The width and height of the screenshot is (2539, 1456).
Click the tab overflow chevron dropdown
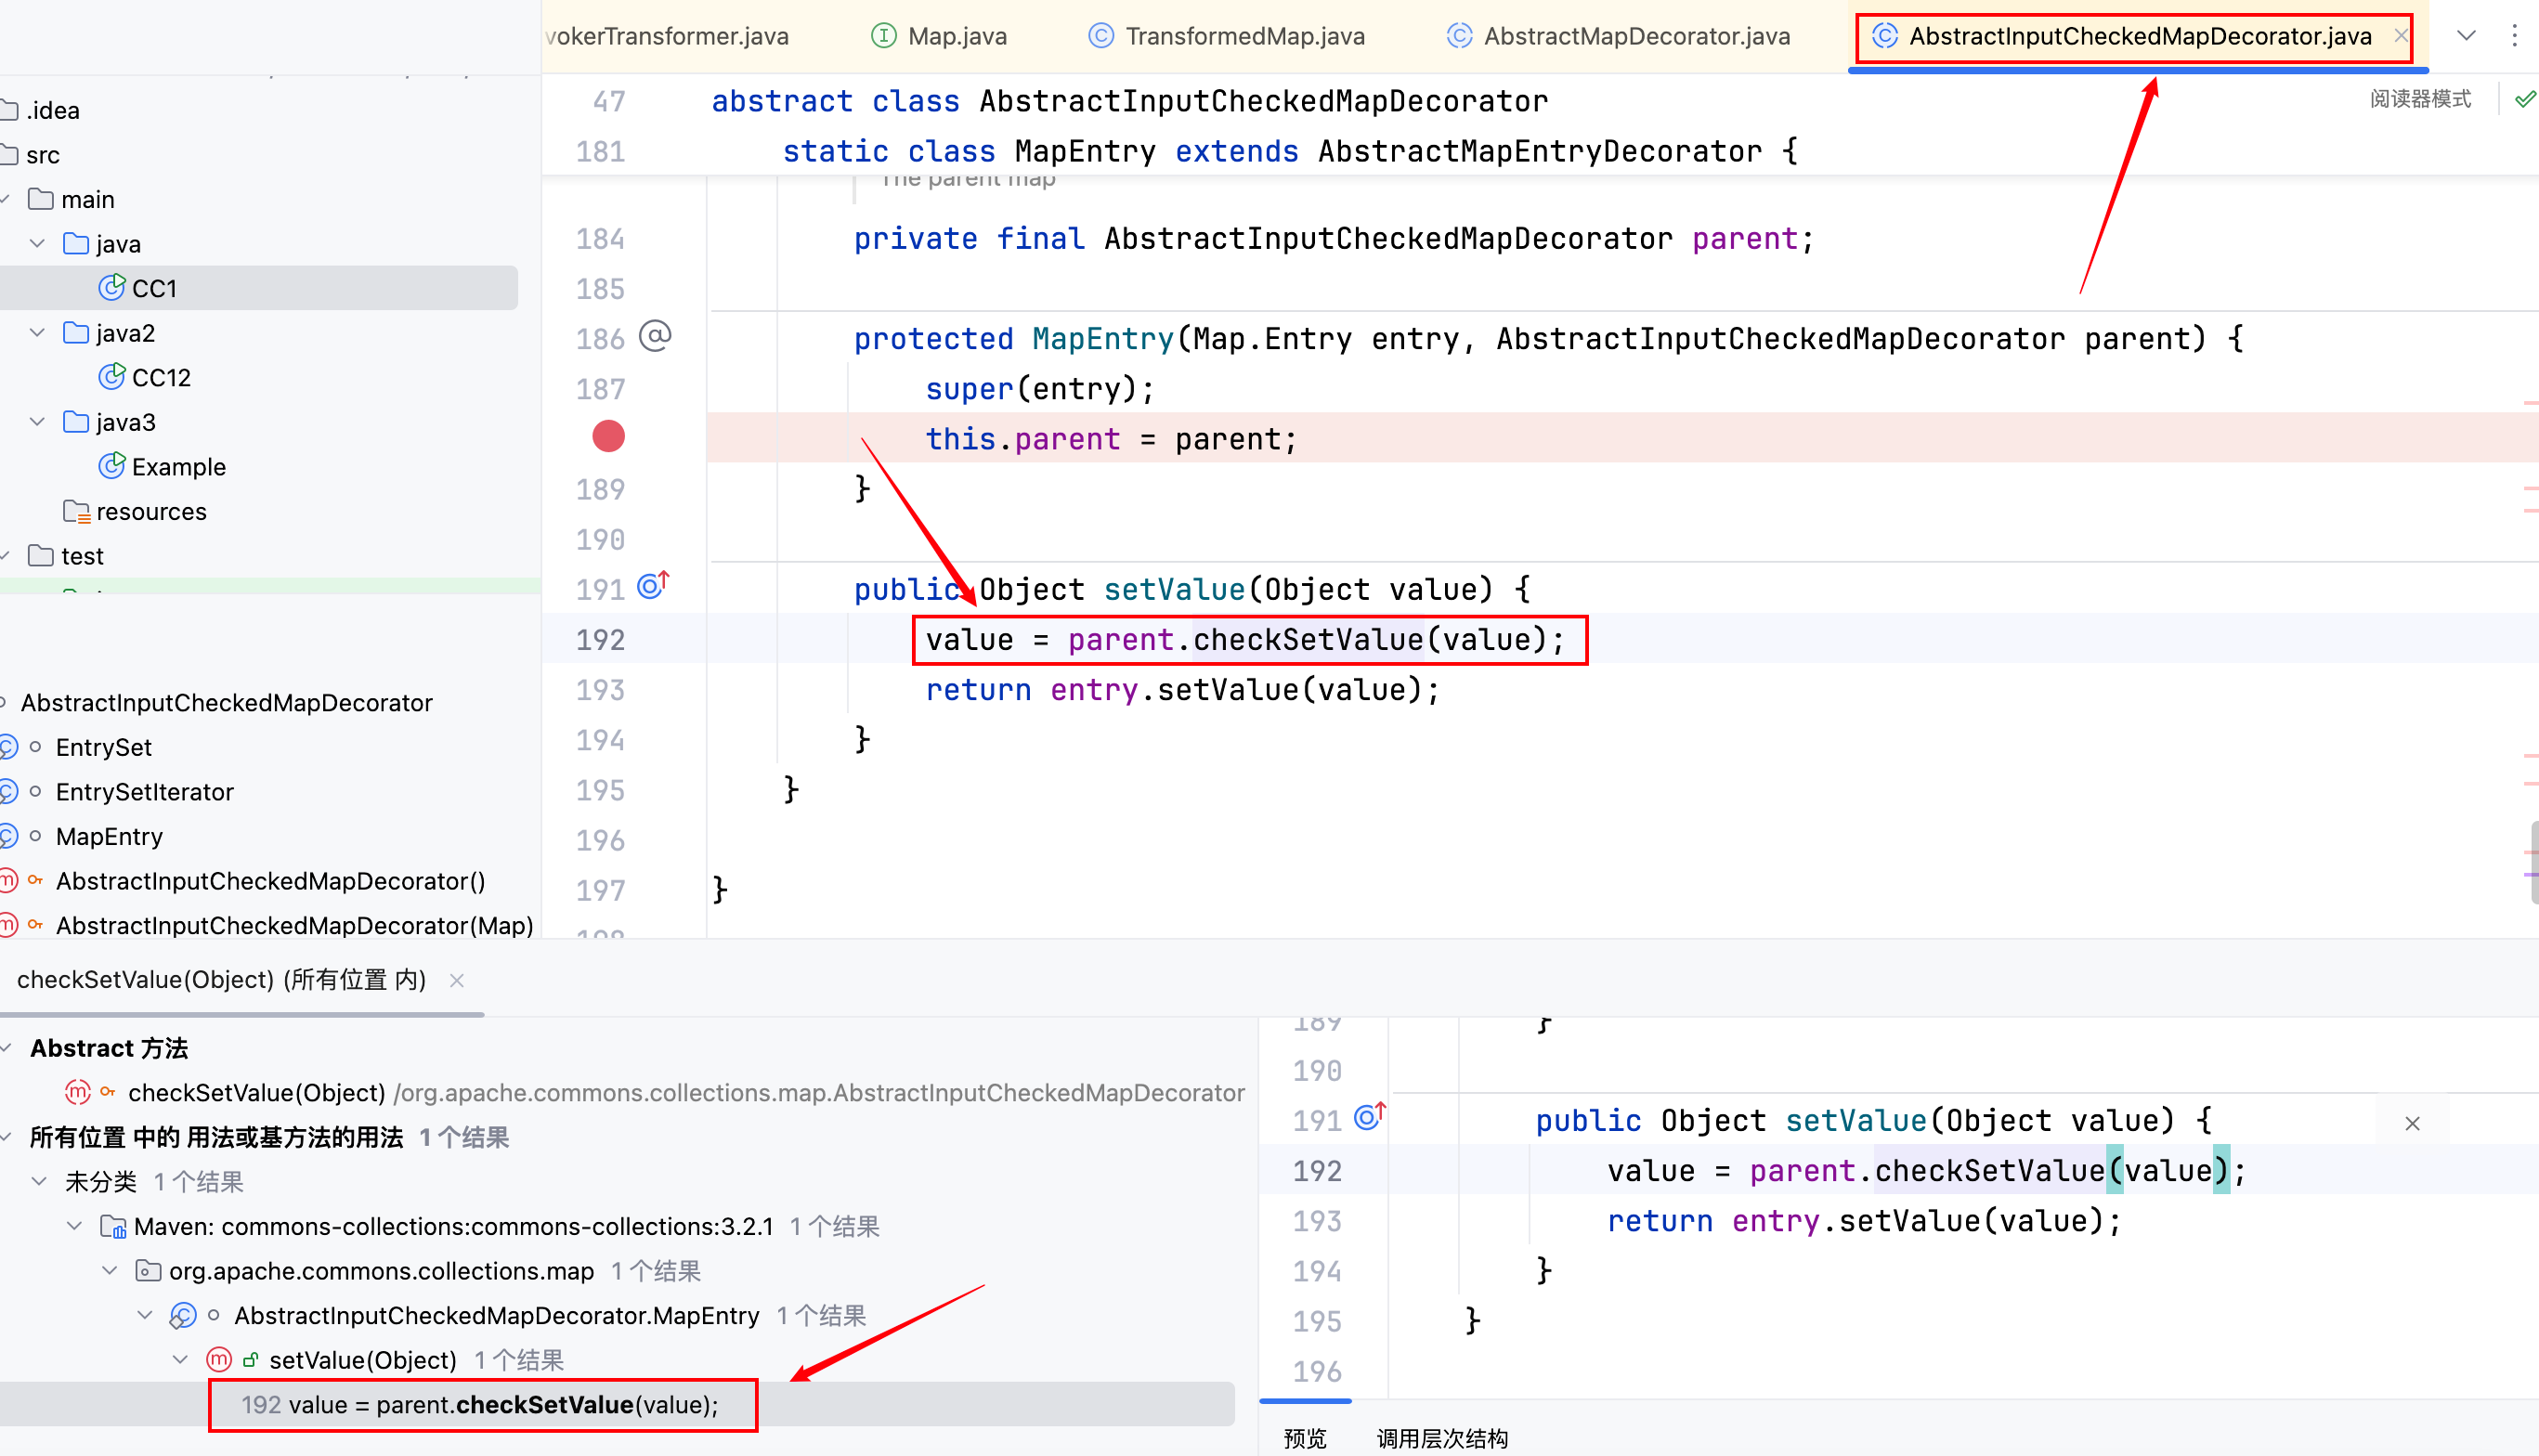[x=2466, y=36]
